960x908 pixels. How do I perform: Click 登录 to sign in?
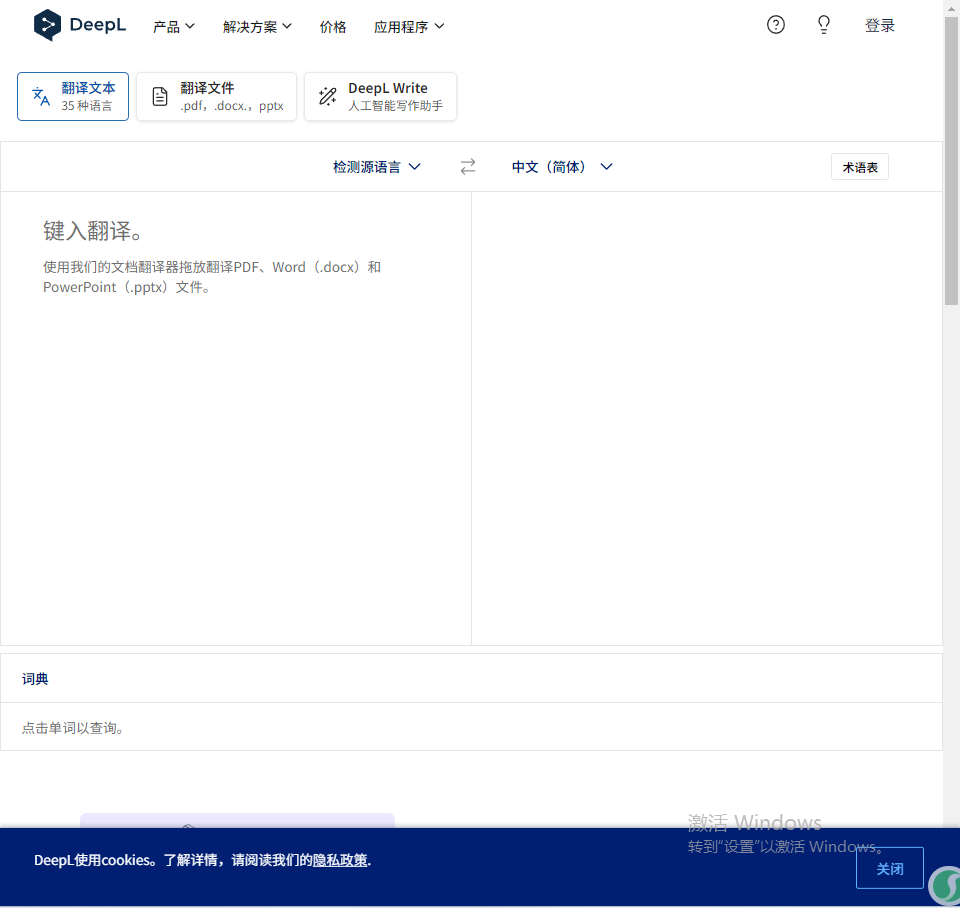tap(880, 25)
